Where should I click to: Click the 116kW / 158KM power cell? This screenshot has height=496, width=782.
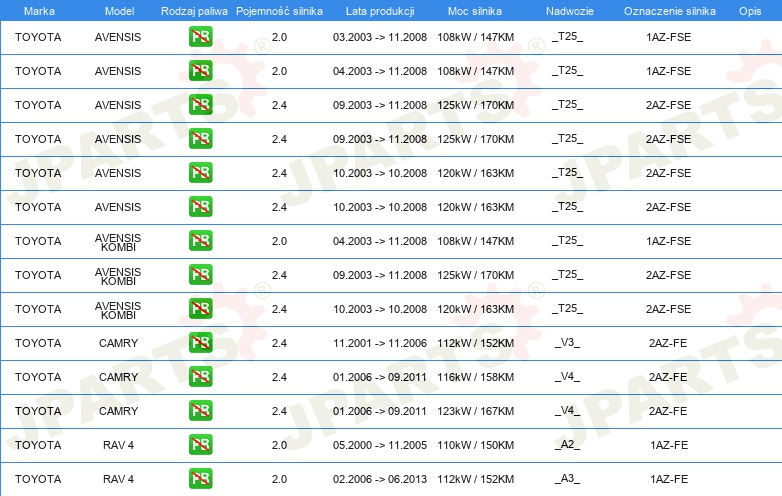click(x=475, y=377)
